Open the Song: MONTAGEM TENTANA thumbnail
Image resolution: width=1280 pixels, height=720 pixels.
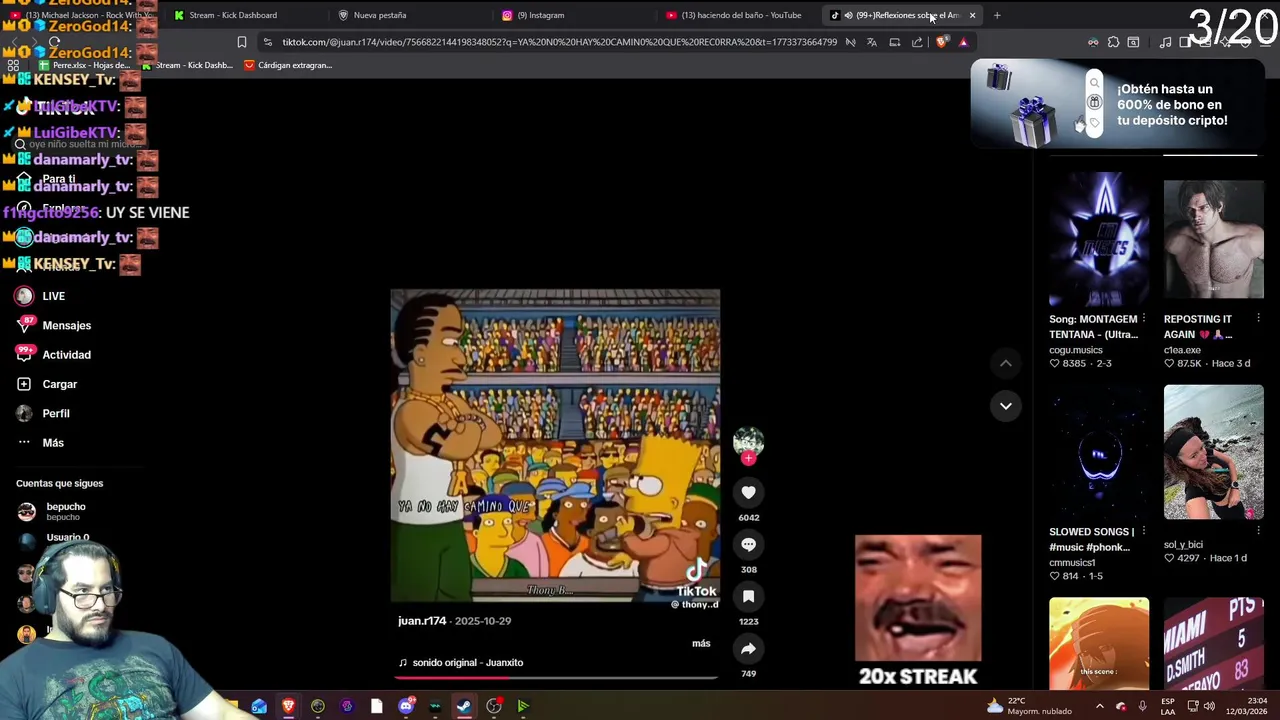point(1099,239)
